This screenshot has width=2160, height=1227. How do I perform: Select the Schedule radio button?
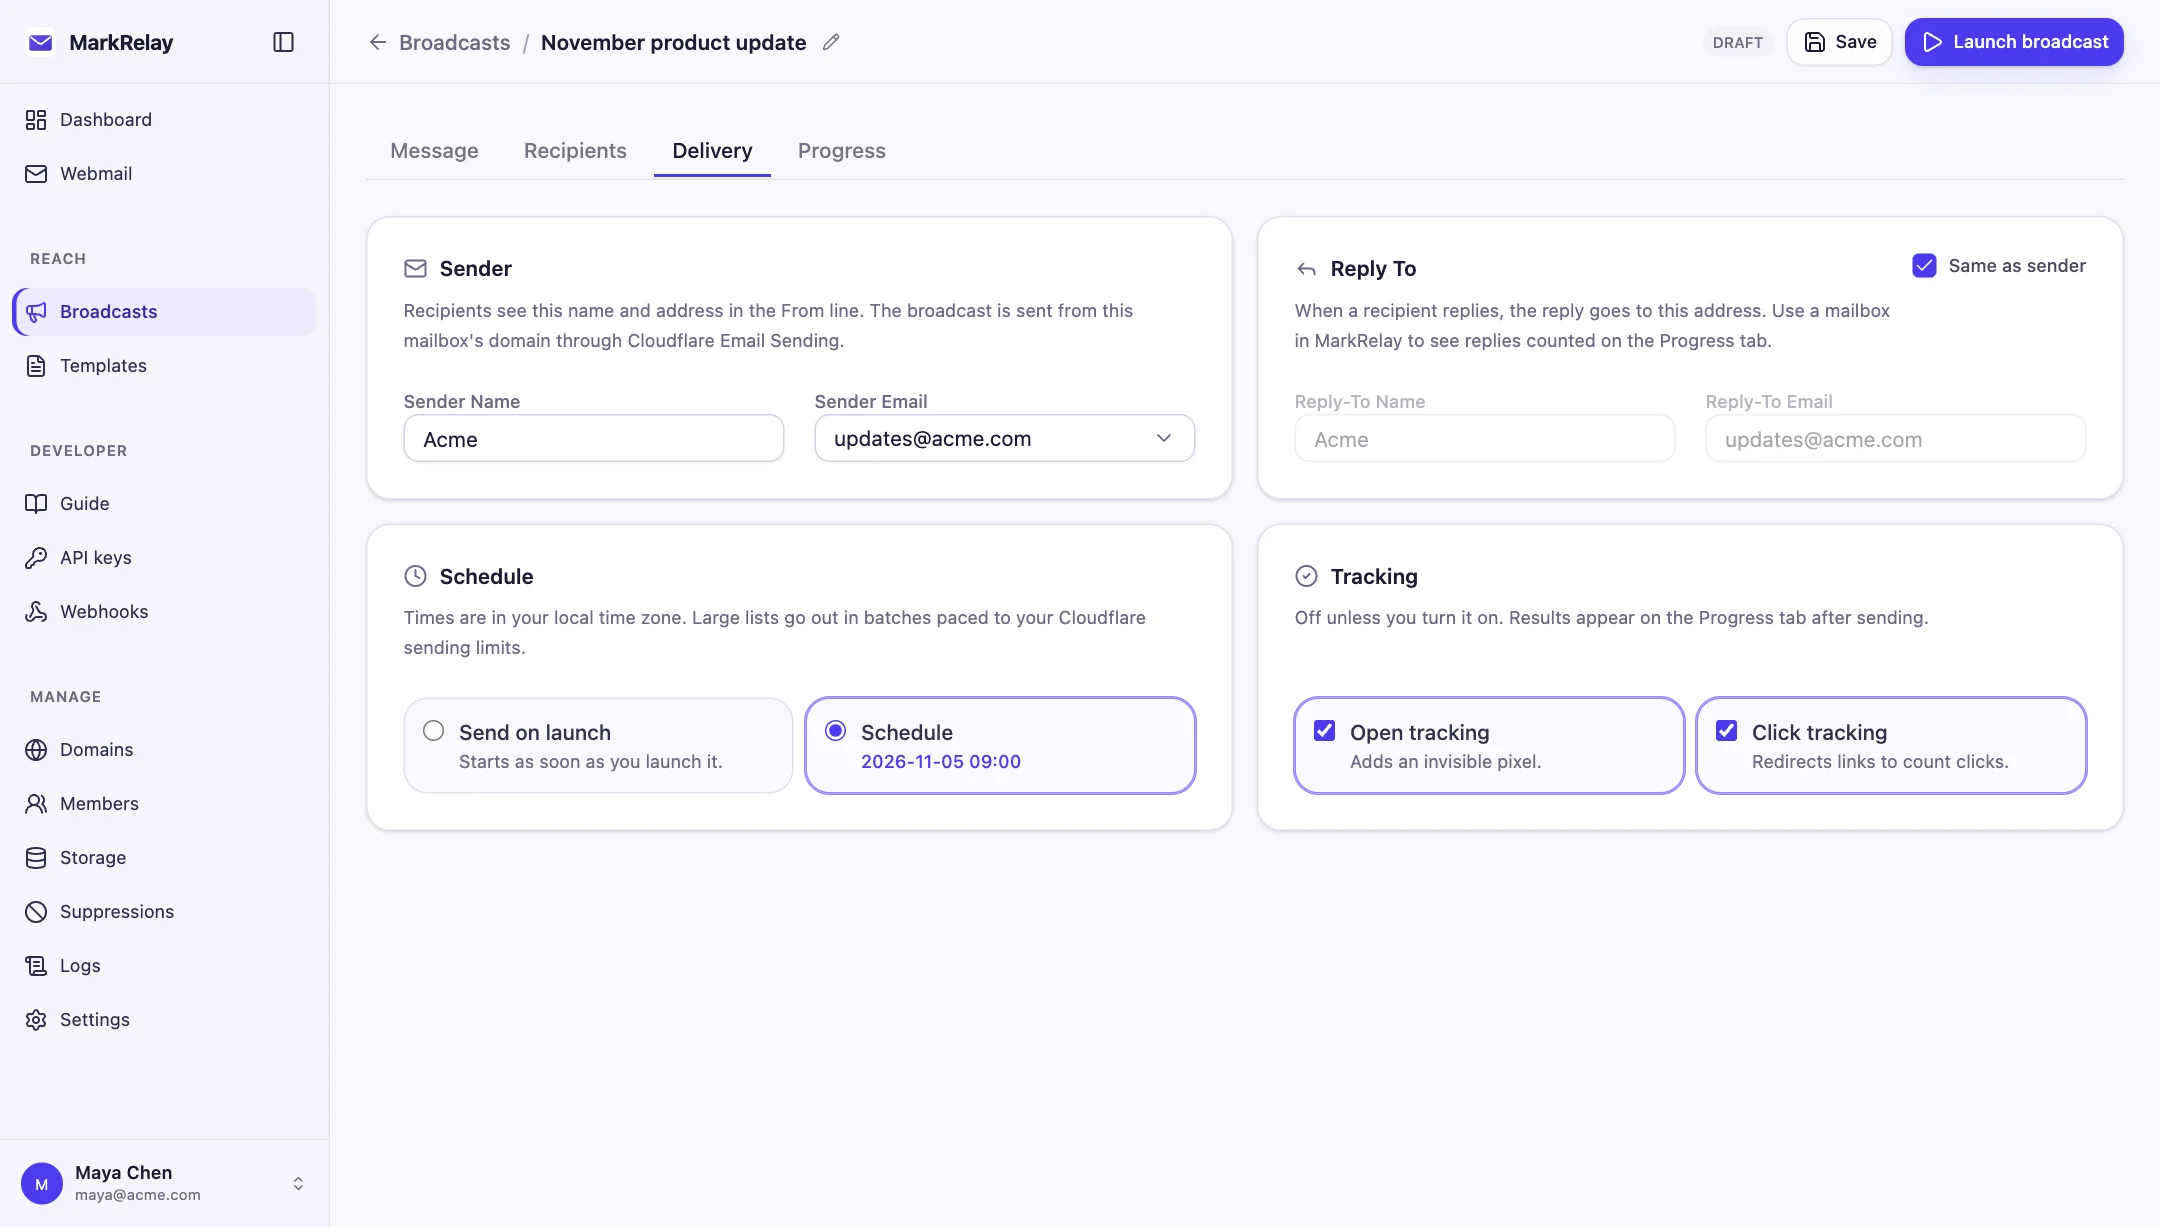[835, 731]
